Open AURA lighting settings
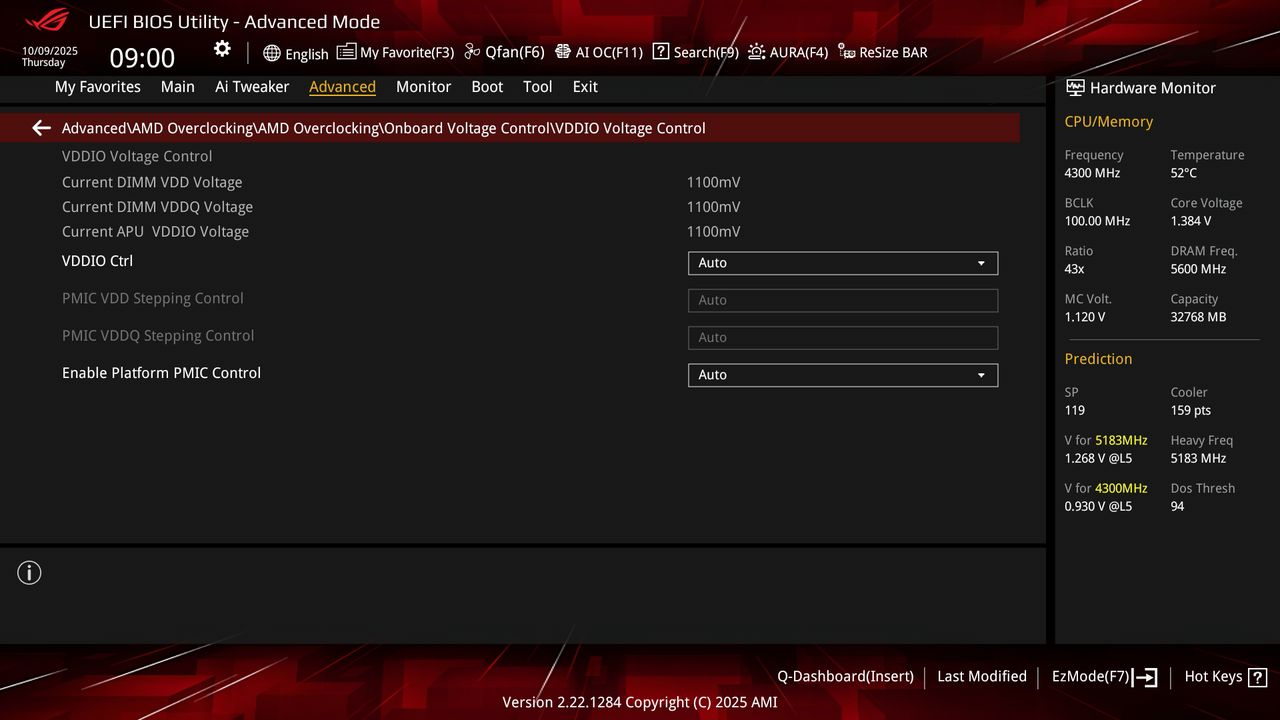1280x720 pixels. click(x=788, y=52)
